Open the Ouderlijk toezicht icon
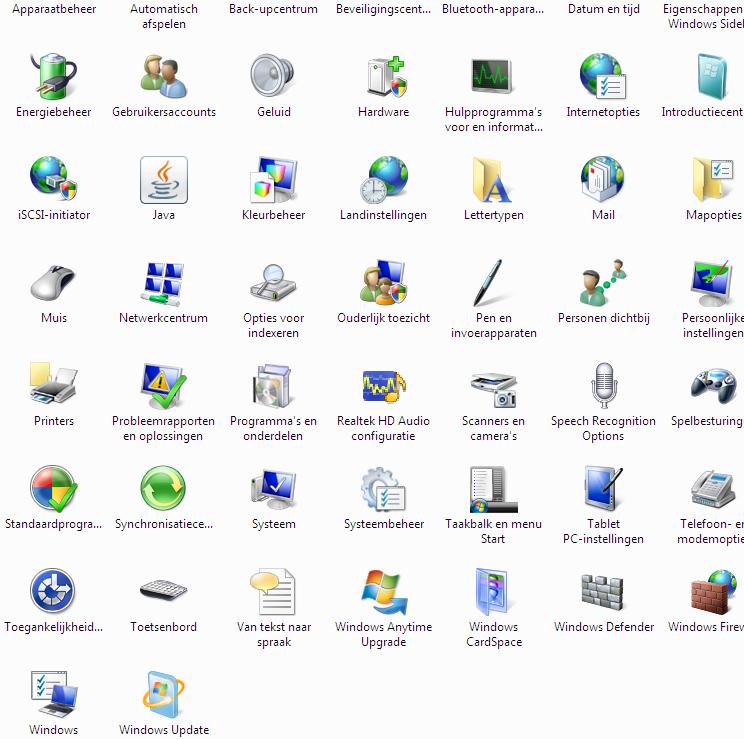This screenshot has height=739, width=744. click(x=383, y=282)
